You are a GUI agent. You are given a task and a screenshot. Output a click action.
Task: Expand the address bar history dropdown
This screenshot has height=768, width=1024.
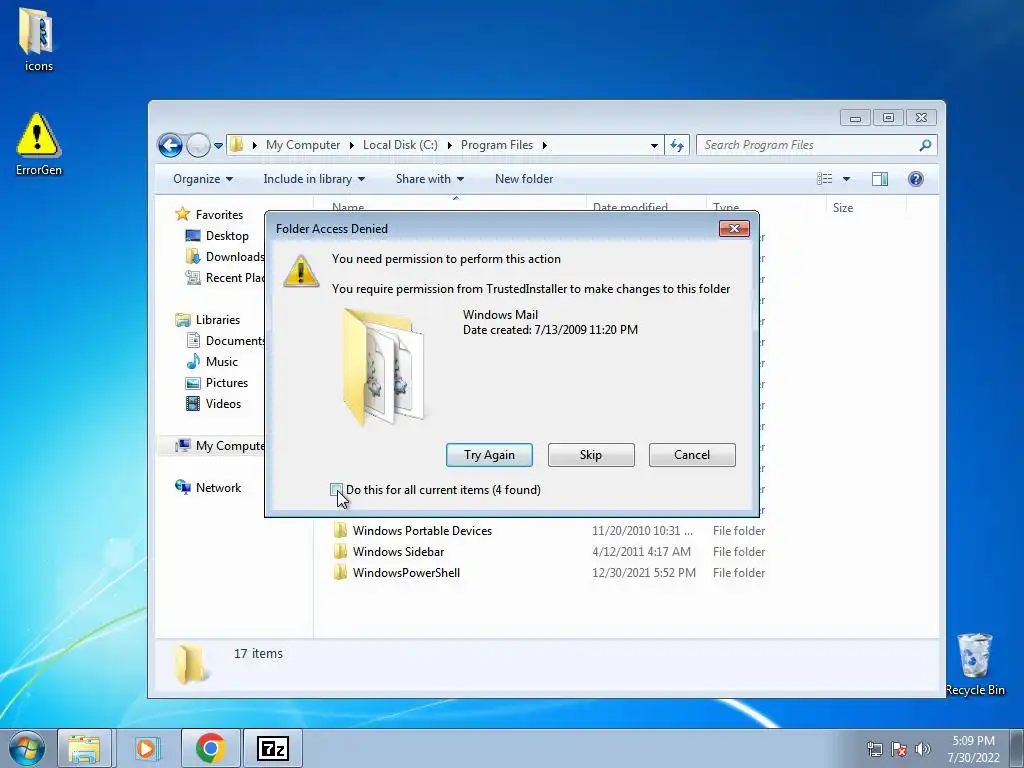654,146
